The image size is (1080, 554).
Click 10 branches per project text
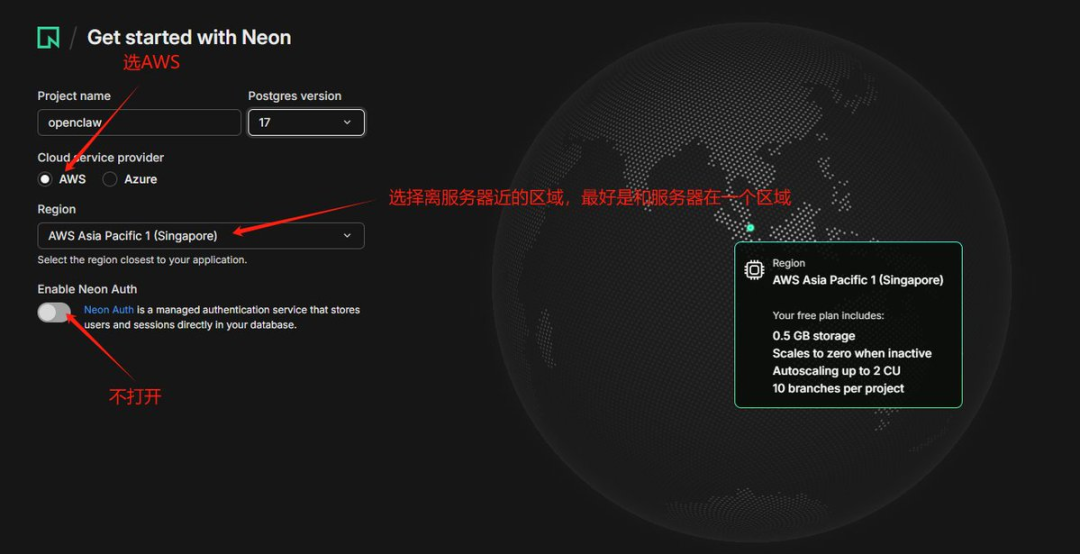(x=838, y=389)
